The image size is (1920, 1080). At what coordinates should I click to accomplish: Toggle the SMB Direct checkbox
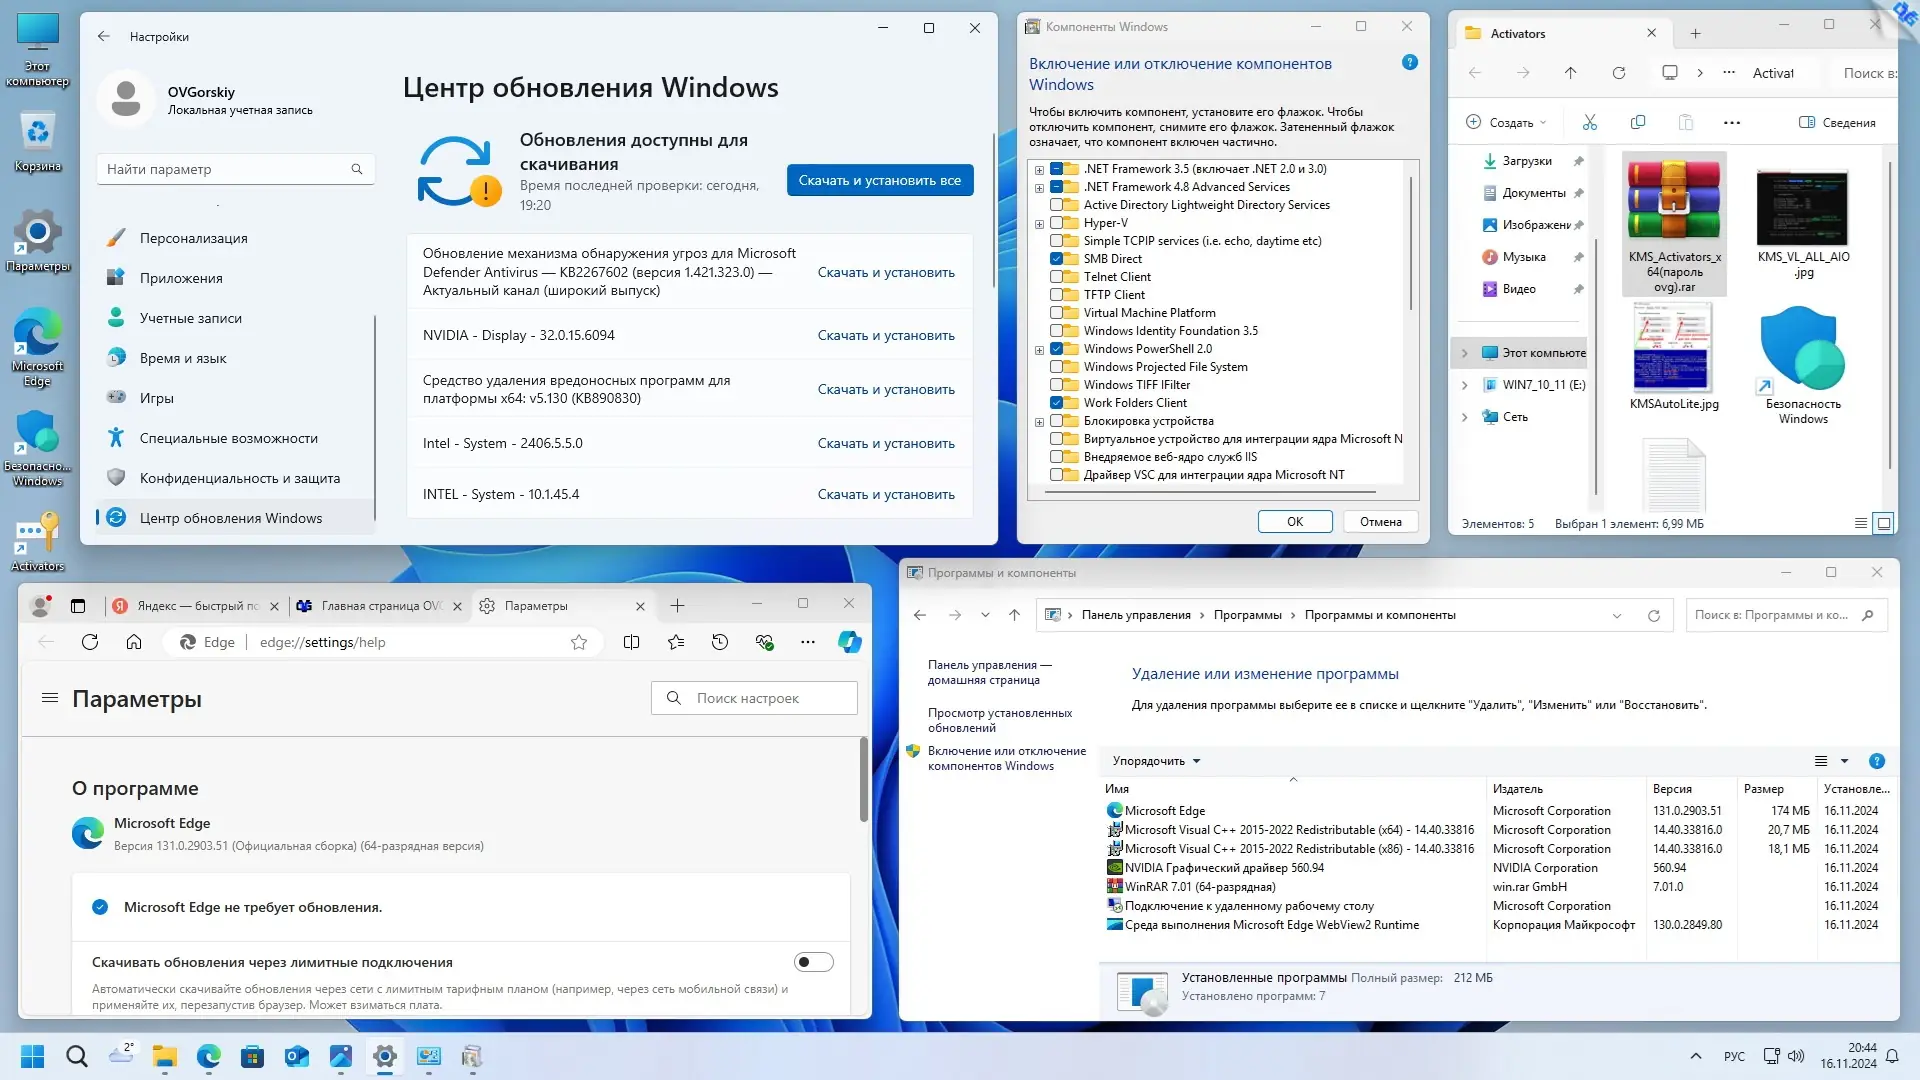[1057, 259]
